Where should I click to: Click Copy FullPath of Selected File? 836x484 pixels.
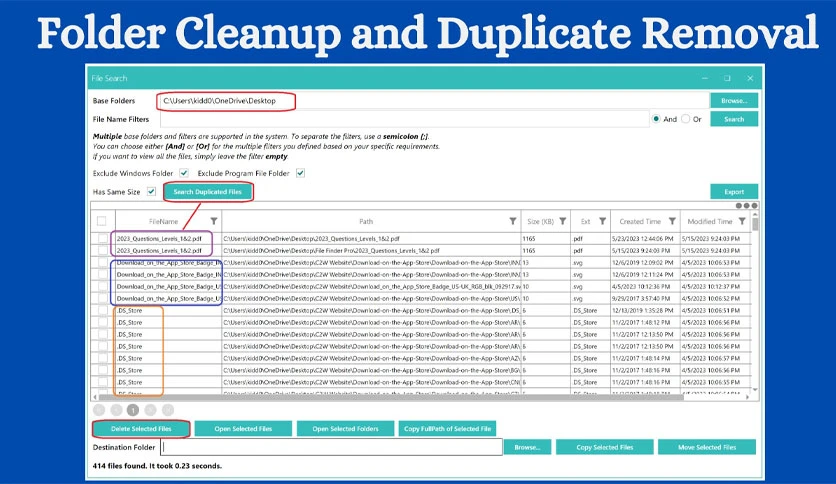pos(447,429)
